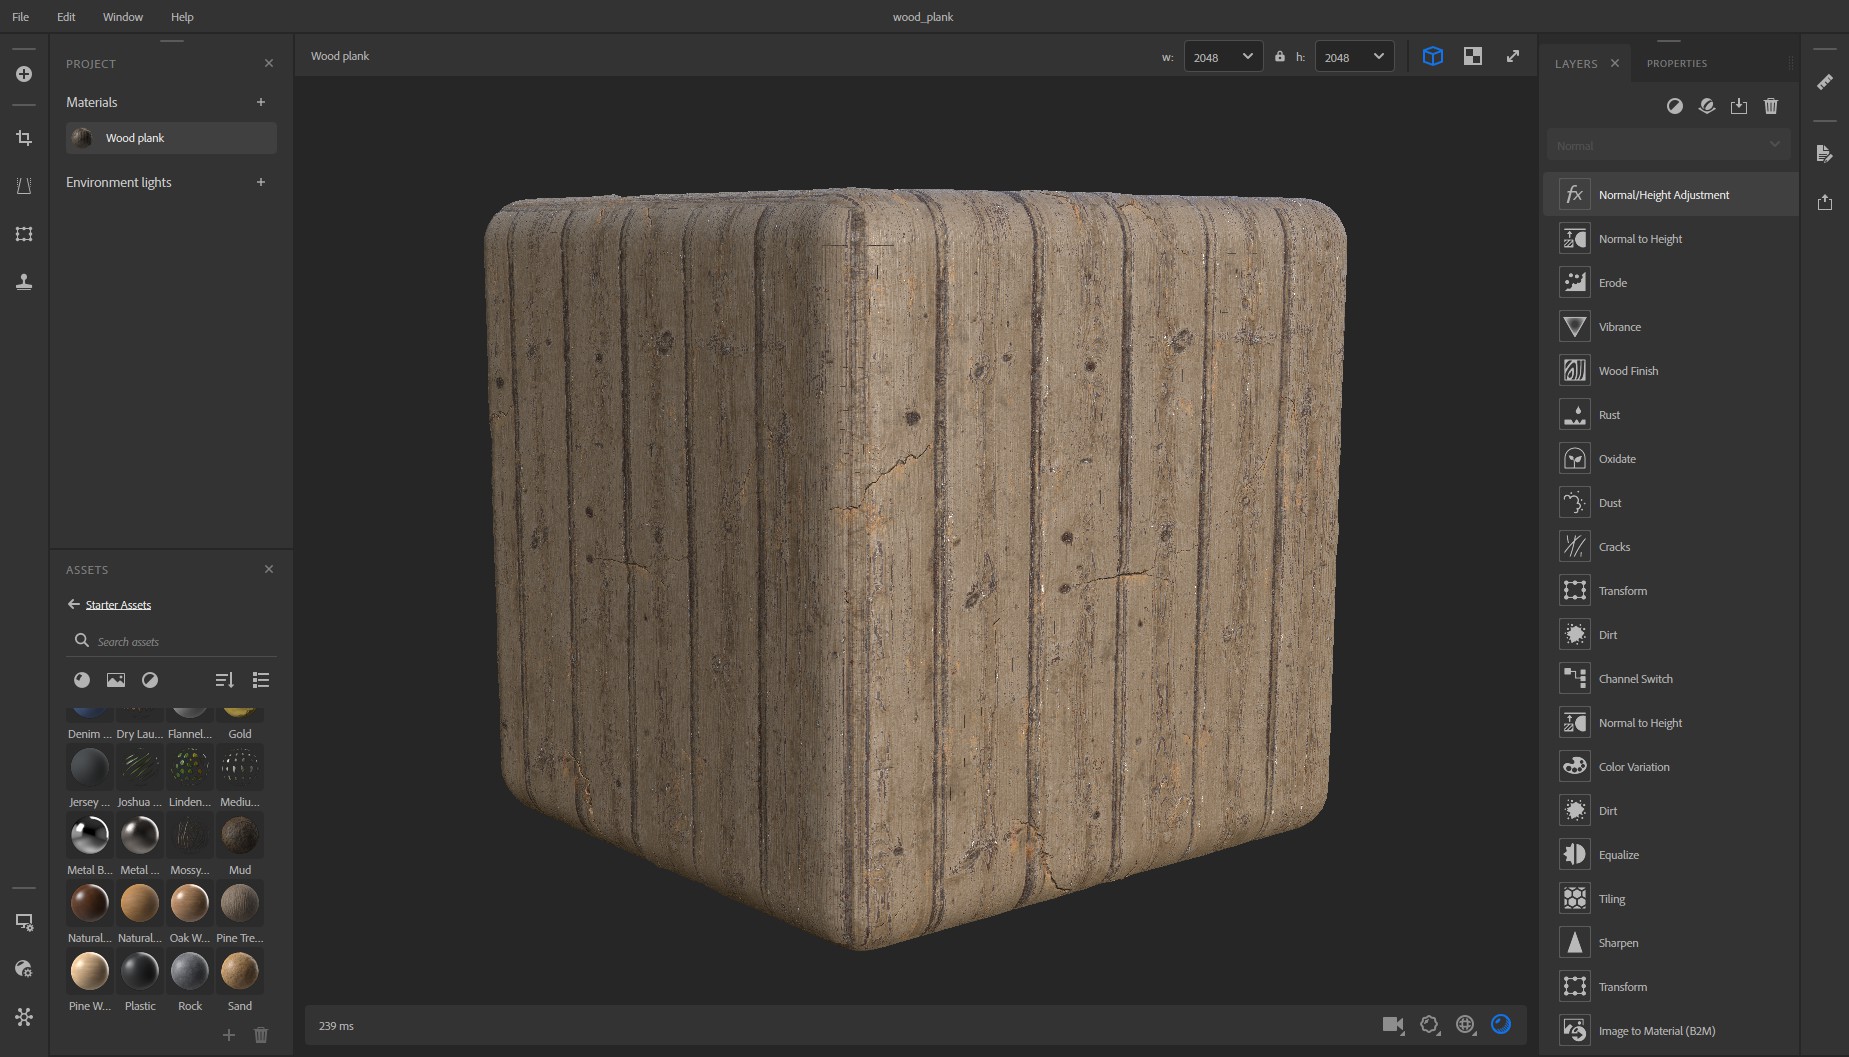Screen dimensions: 1849x1057
Task: Click the share export icon on right sidebar
Action: pos(1825,202)
